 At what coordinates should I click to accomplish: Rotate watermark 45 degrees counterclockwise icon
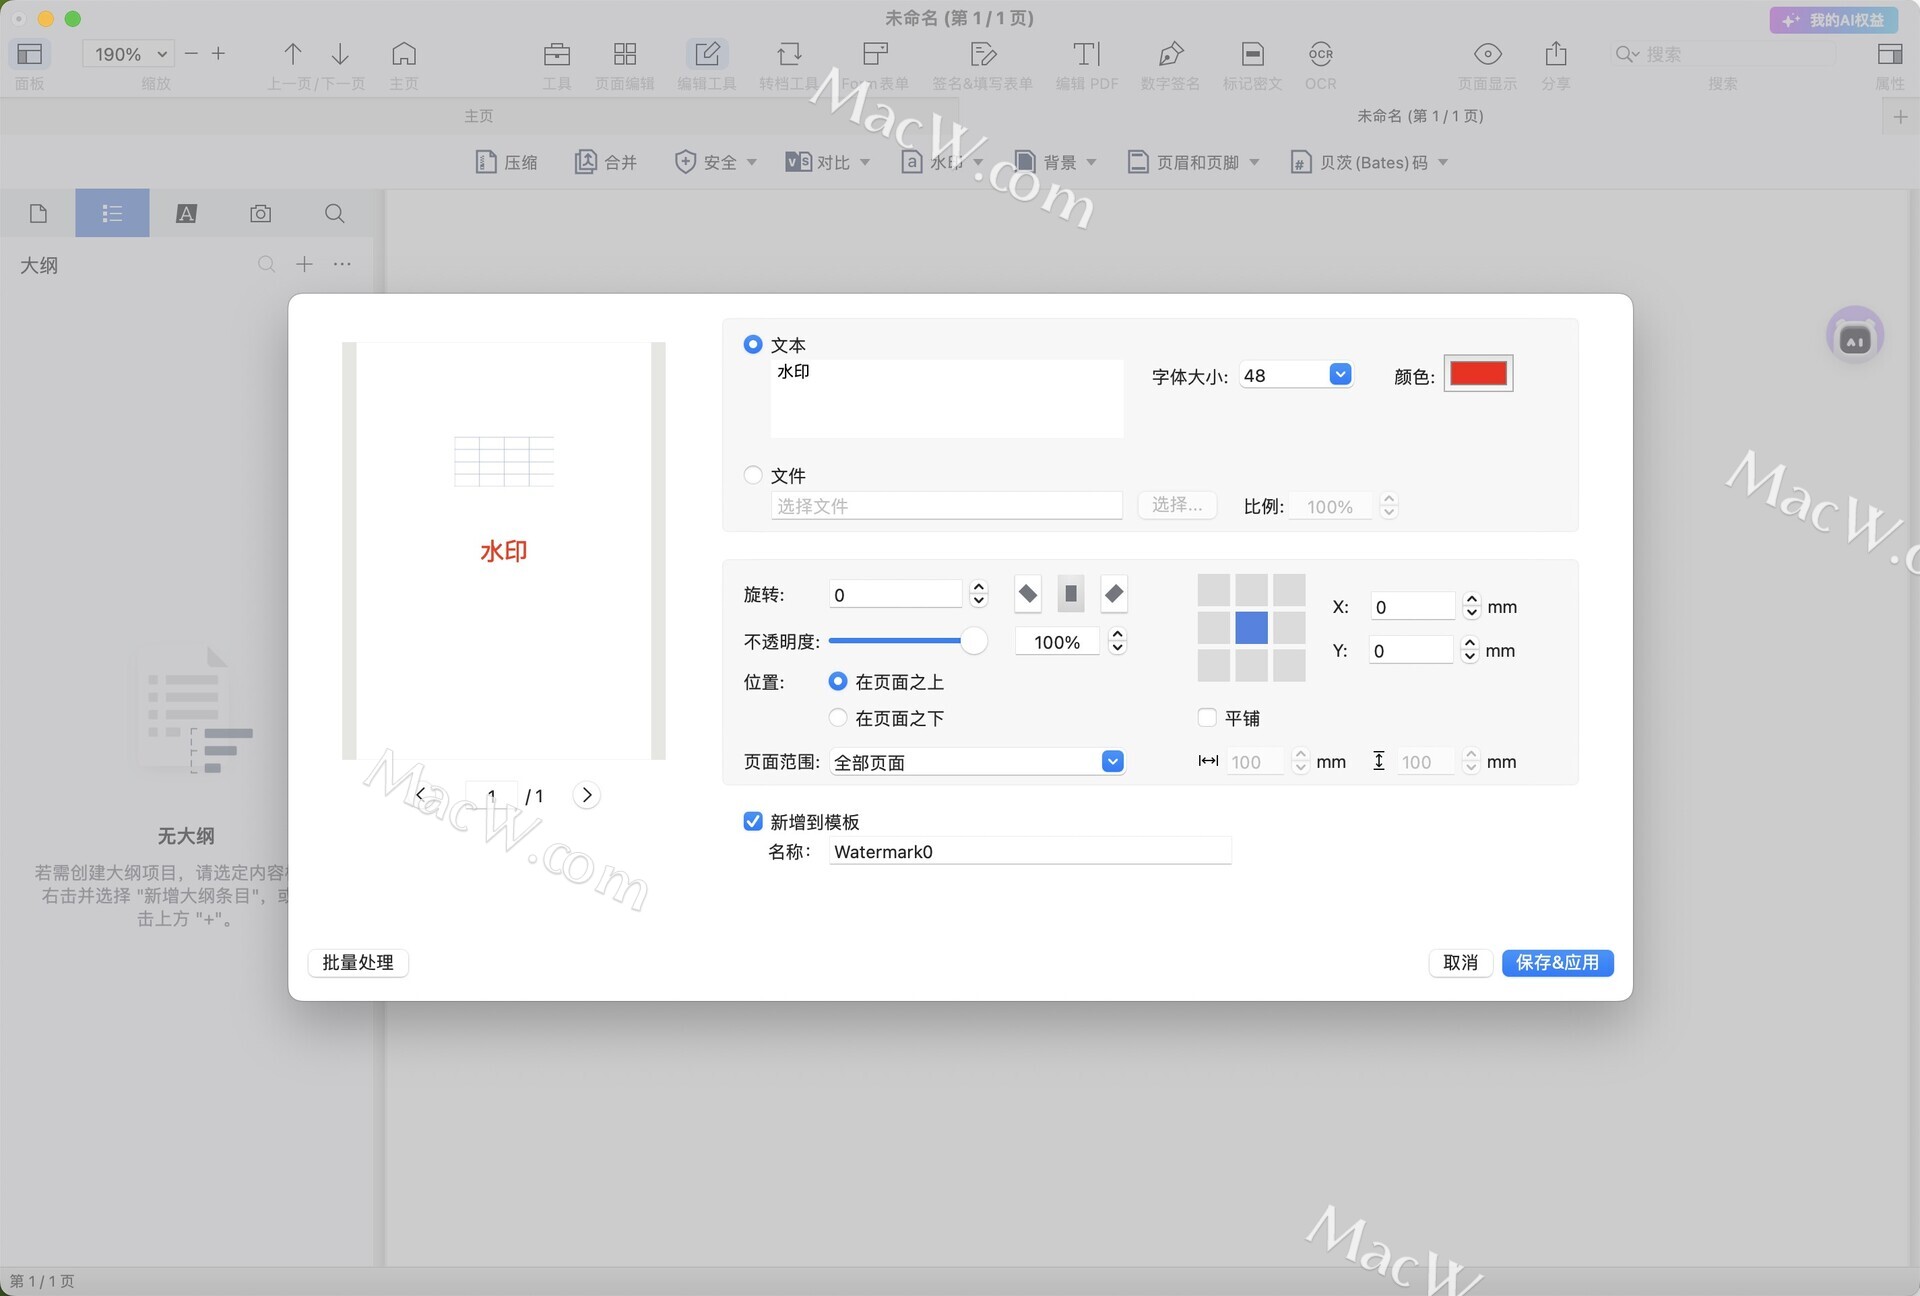click(1027, 594)
